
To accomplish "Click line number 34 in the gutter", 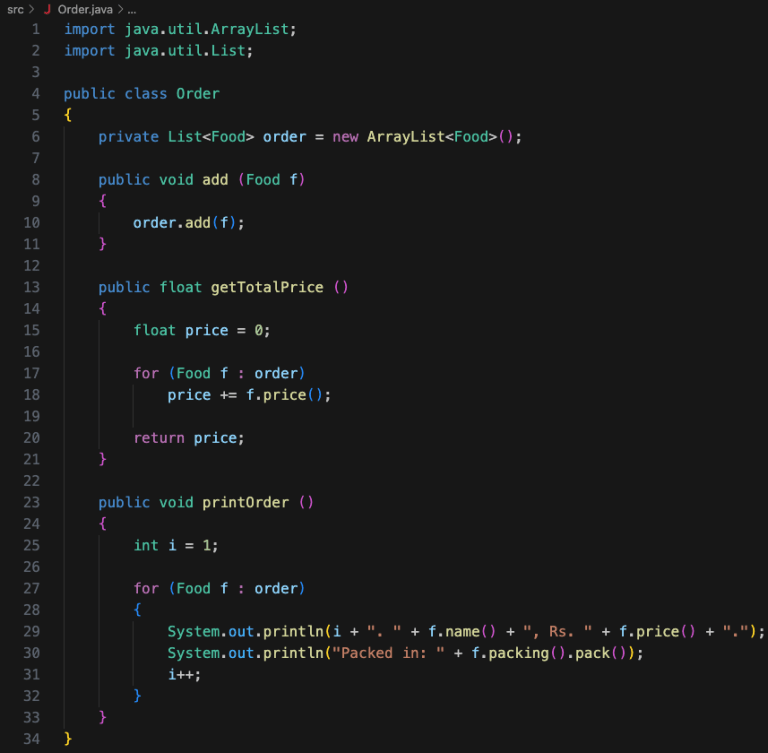I will (31, 738).
